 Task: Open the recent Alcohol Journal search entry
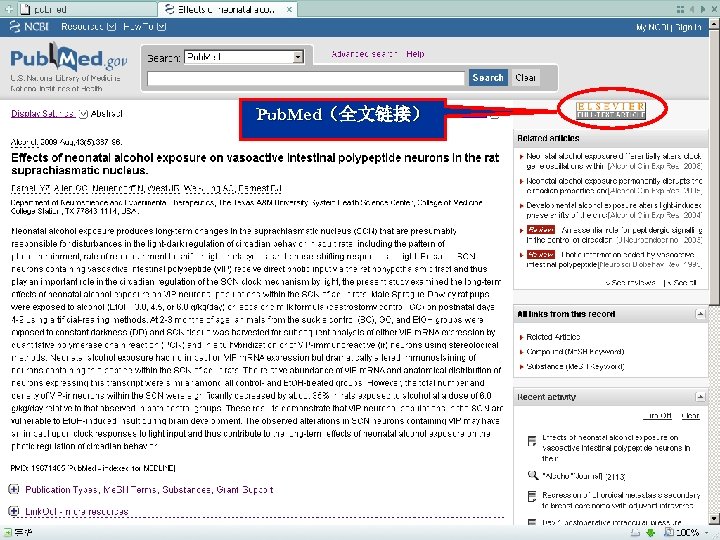(x=584, y=477)
